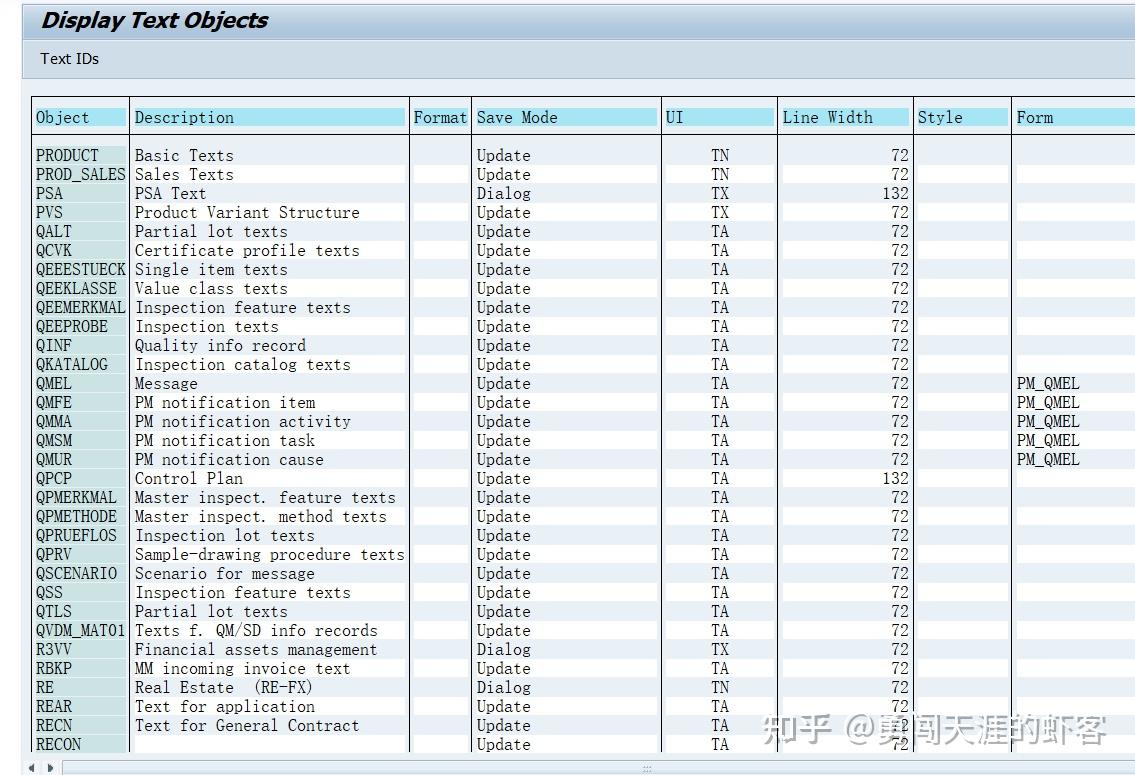Click the RECON object cell

click(80, 744)
